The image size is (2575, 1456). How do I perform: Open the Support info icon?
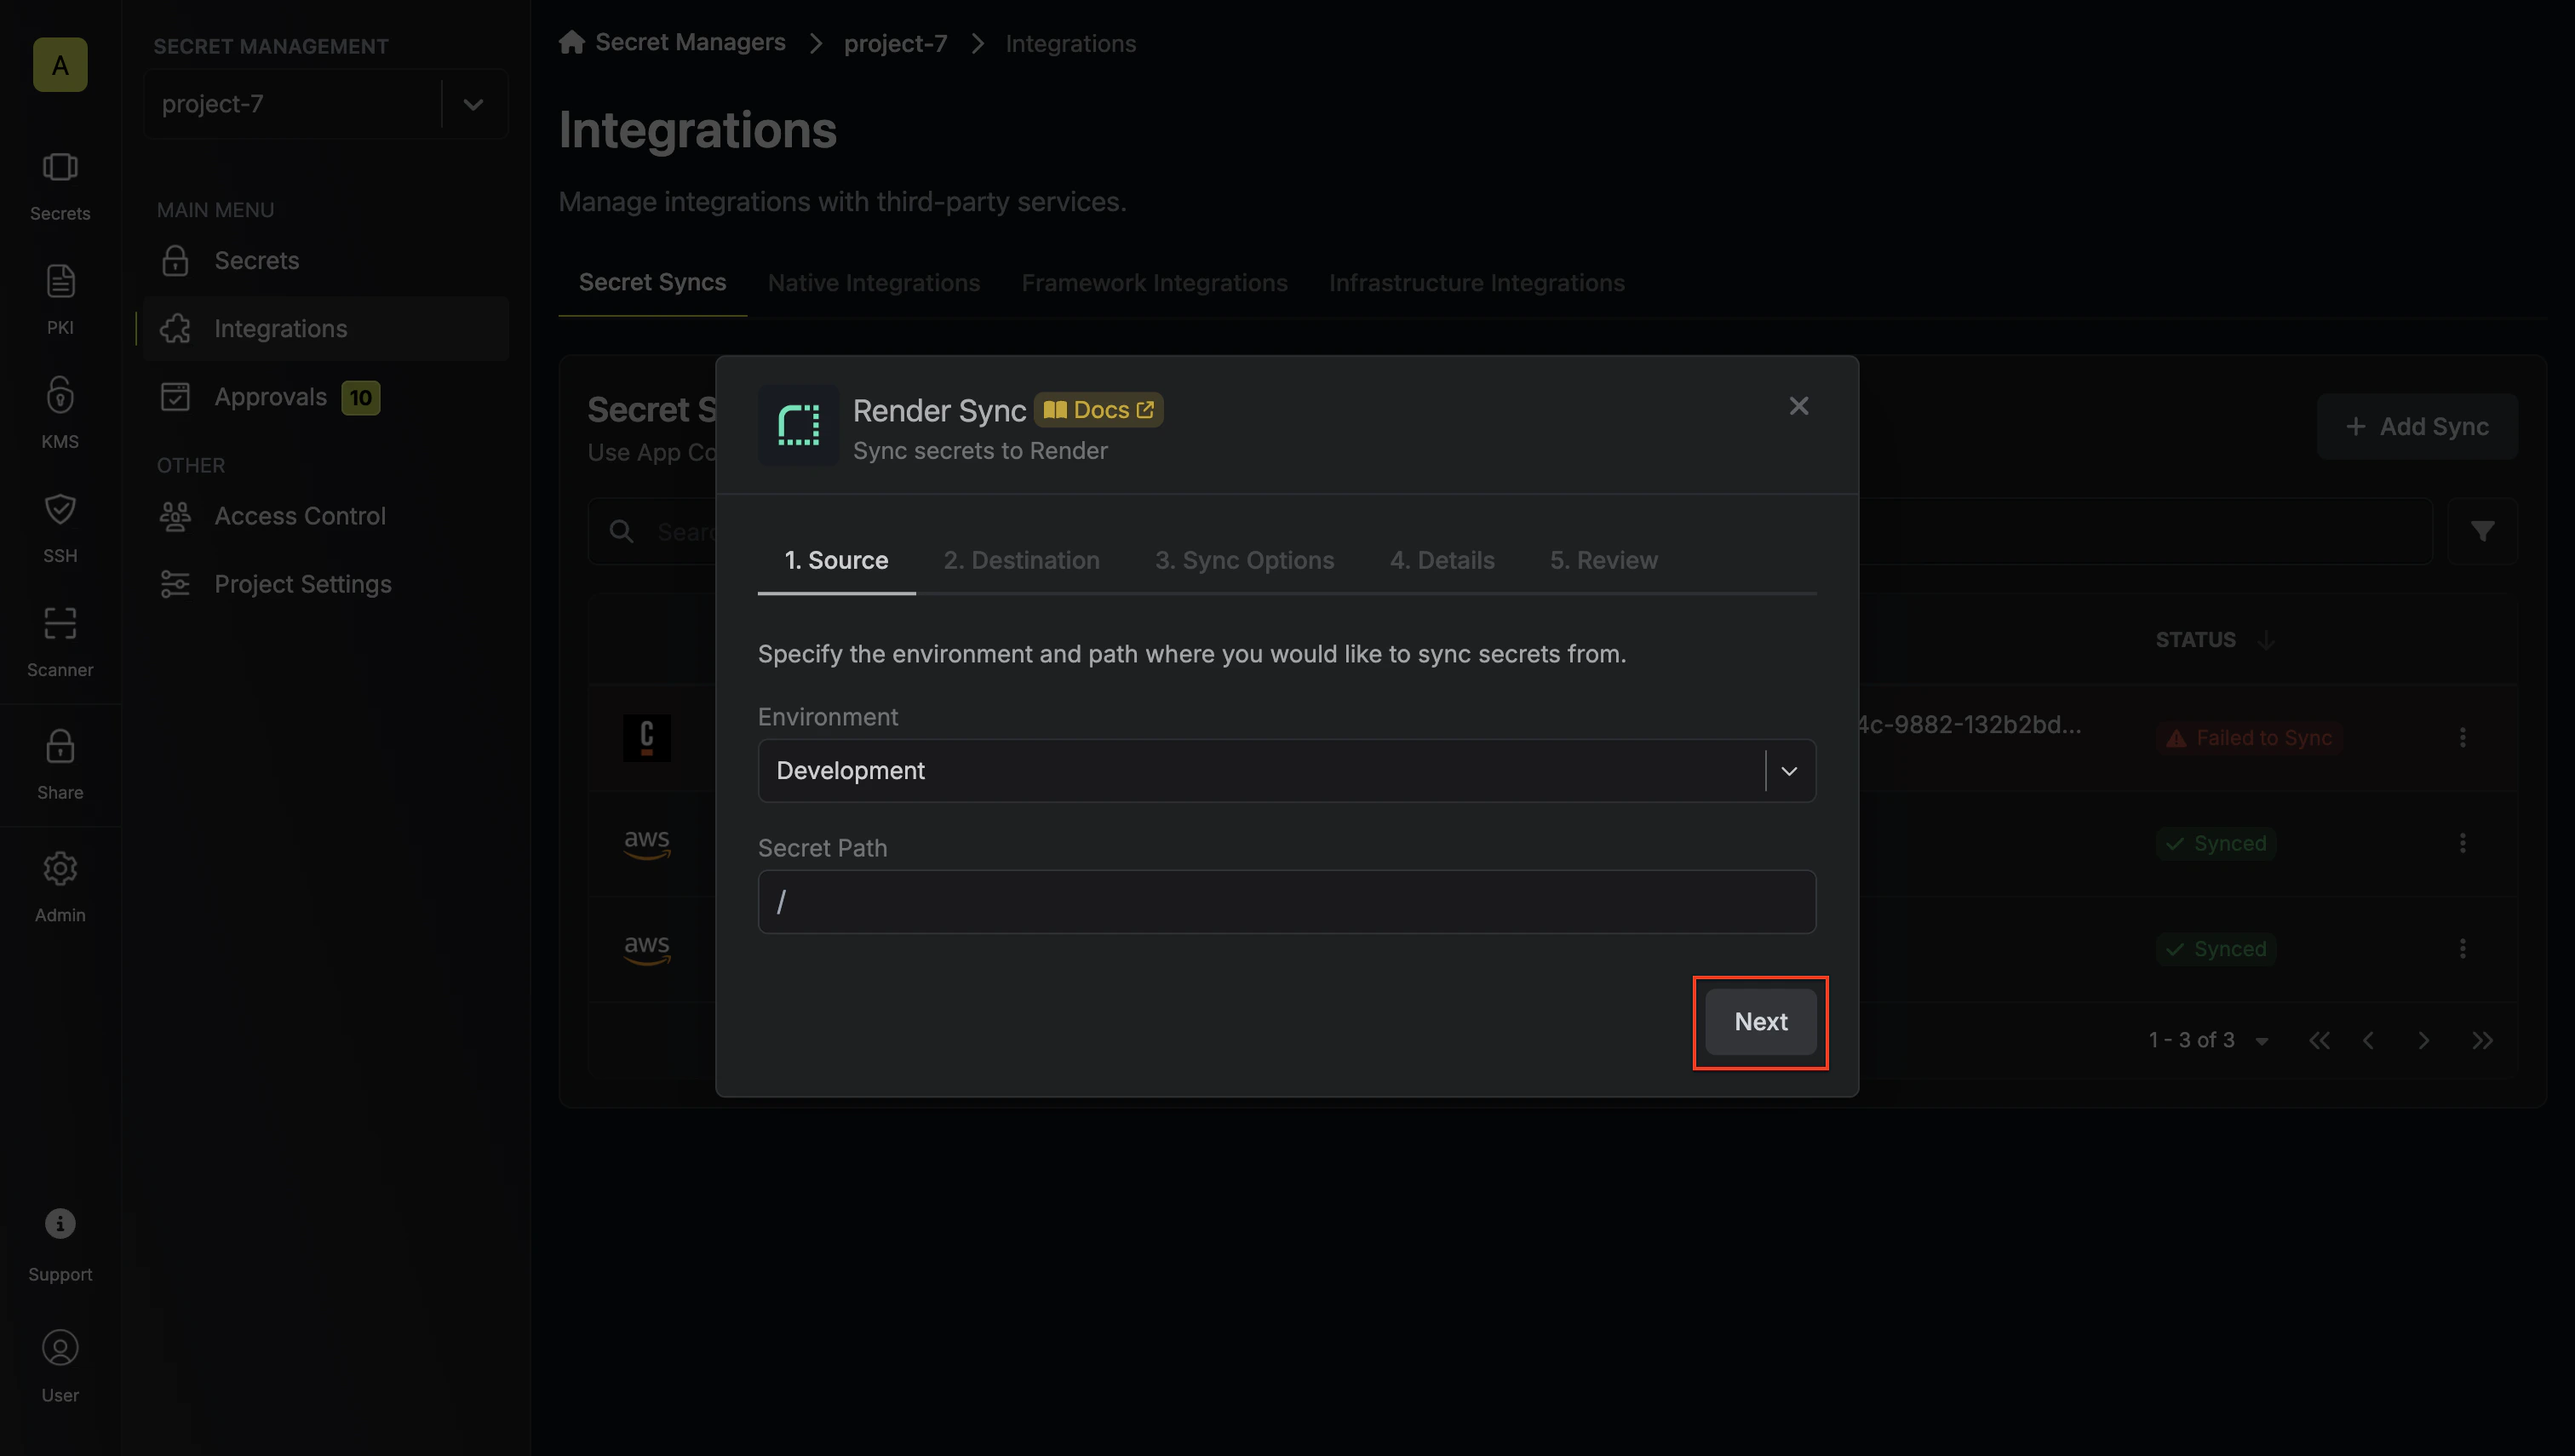pyautogui.click(x=60, y=1224)
